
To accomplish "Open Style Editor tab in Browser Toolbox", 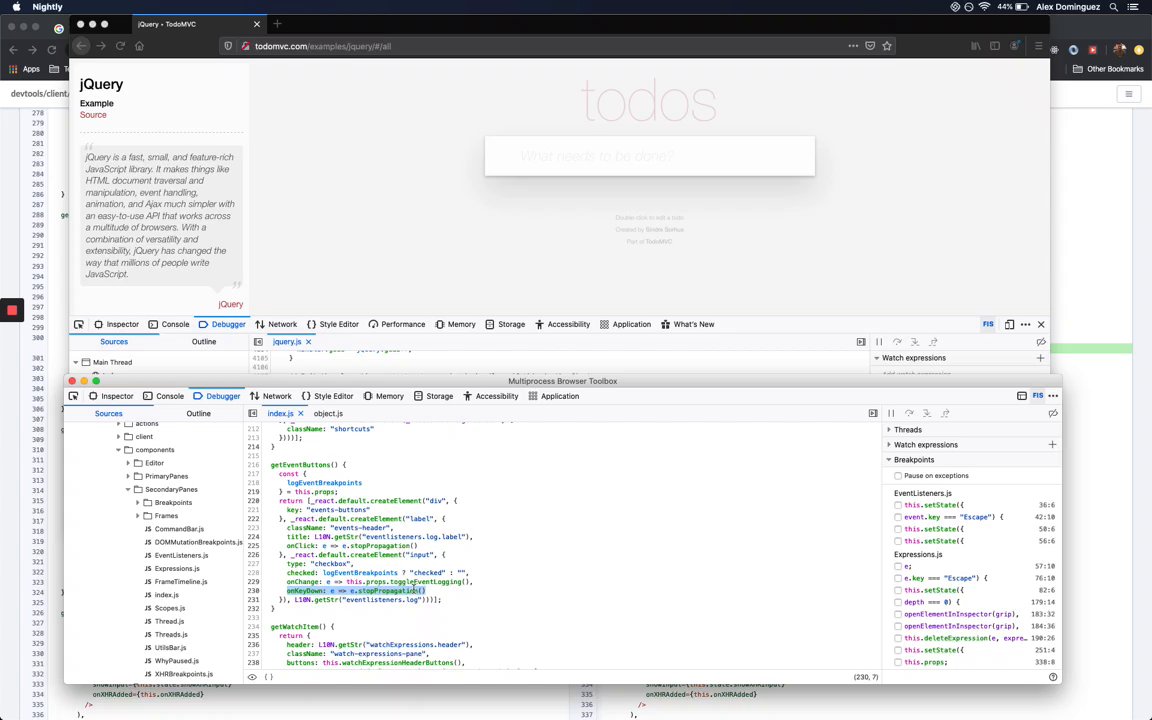I will (327, 396).
